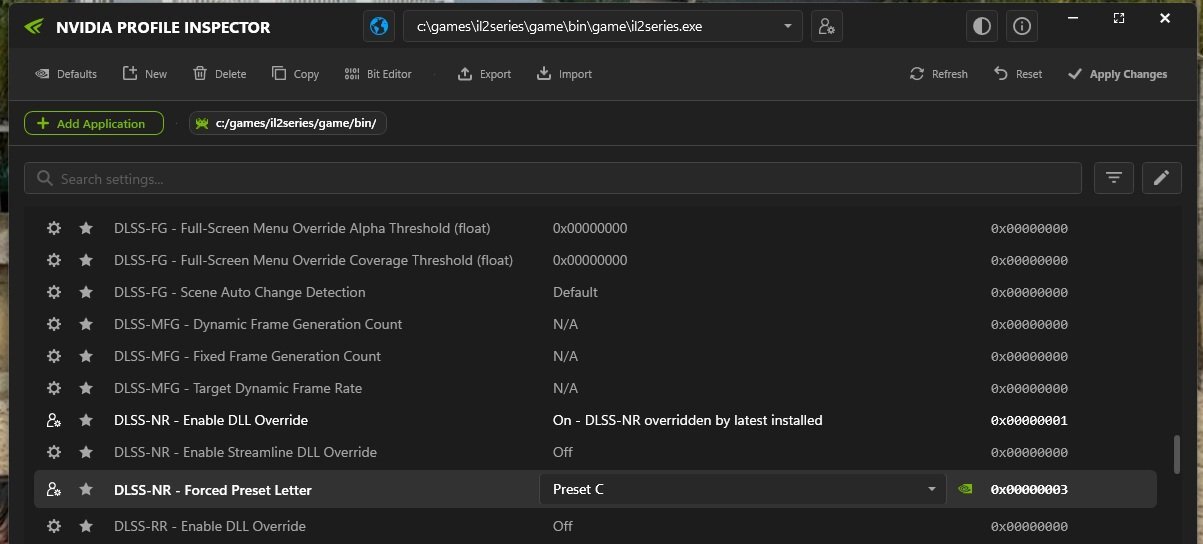Viewport: 1203px width, 544px height.
Task: Click the 0x00000001 hex value
Action: click(1029, 421)
